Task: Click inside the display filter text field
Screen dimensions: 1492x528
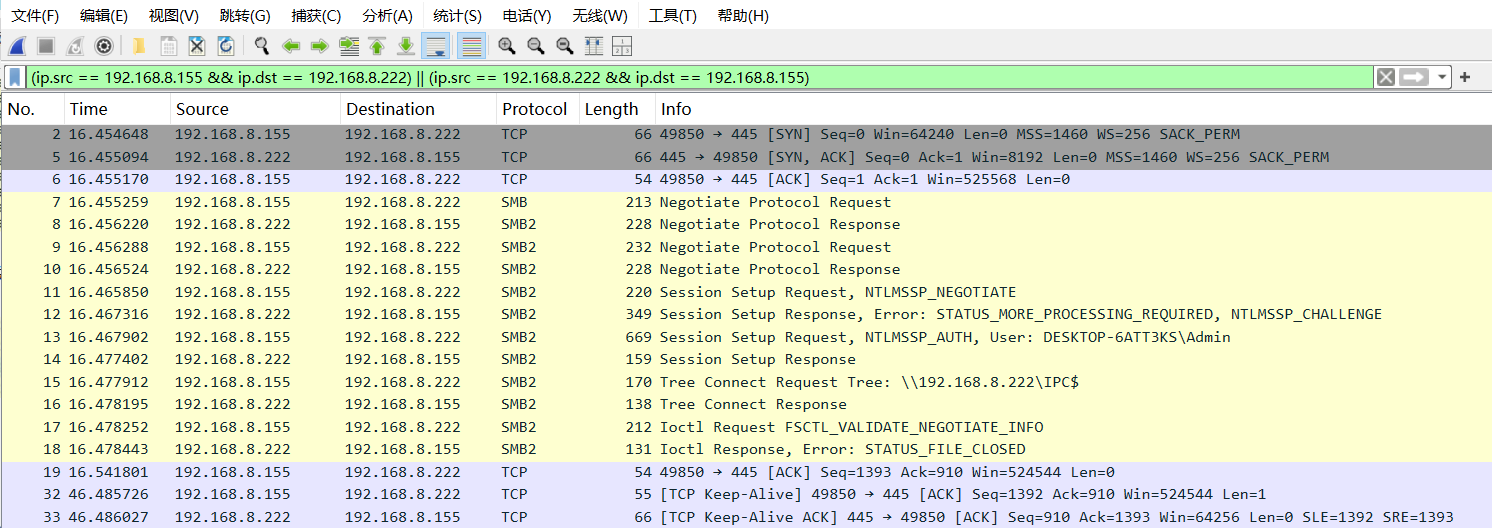Action: [700, 77]
